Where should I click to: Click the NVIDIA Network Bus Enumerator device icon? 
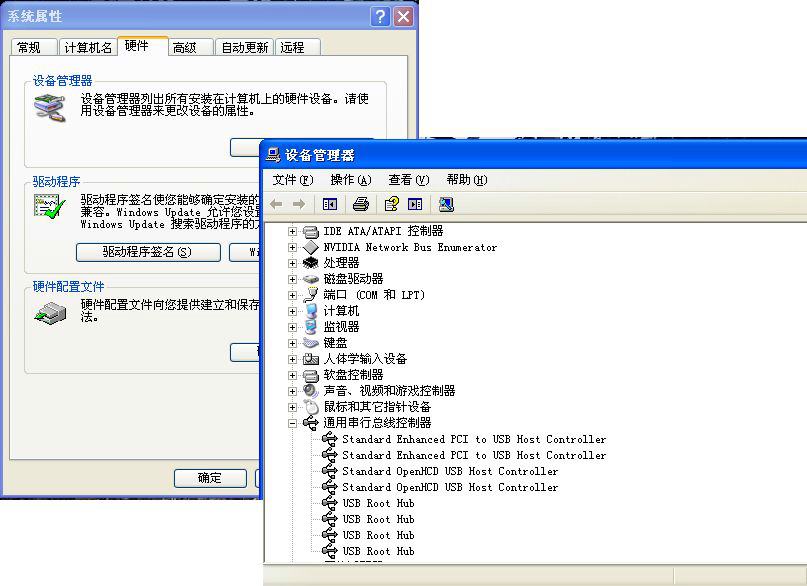311,247
